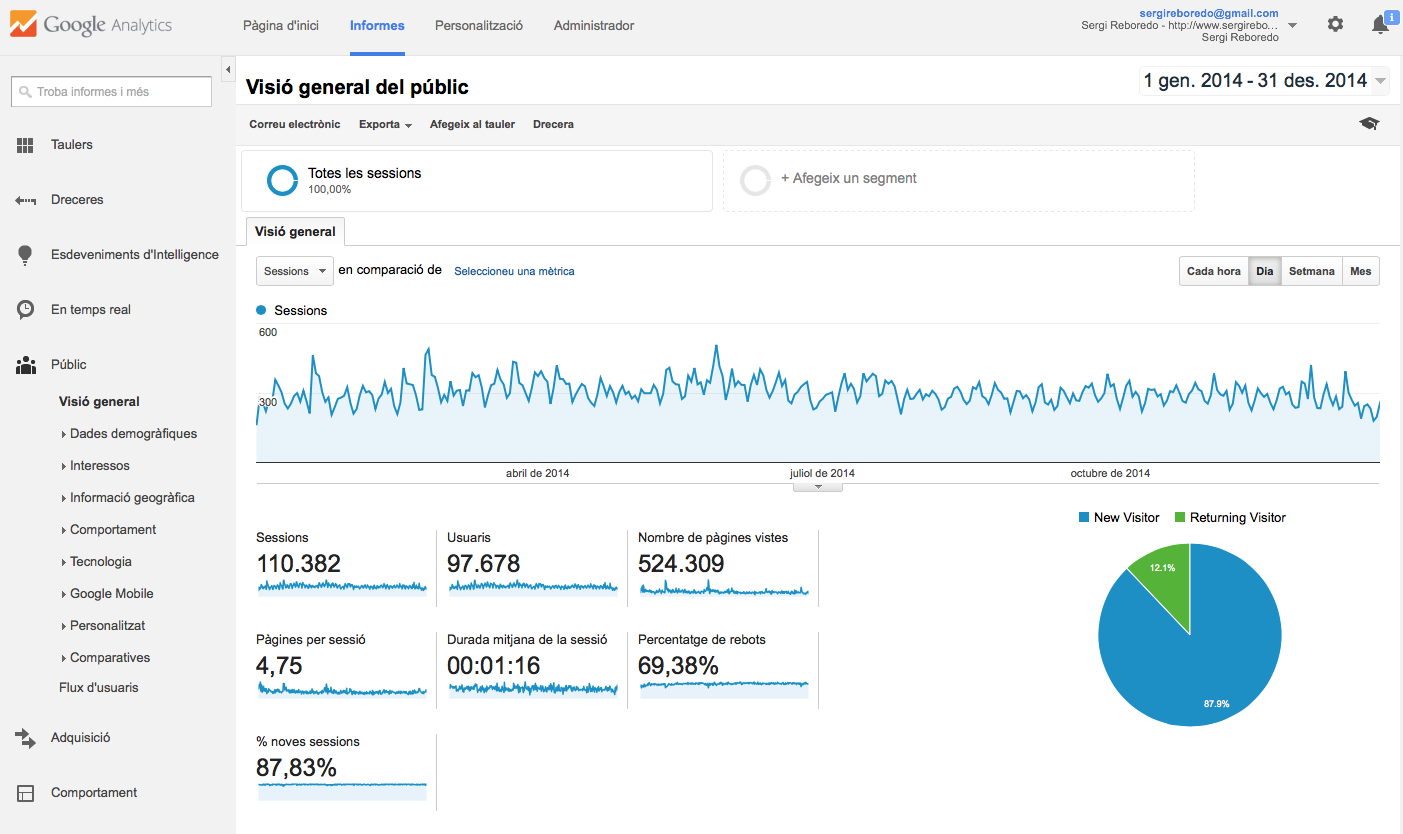Viewport: 1403px width, 834px height.
Task: Click the Comportament layout icon
Action: pos(25,793)
